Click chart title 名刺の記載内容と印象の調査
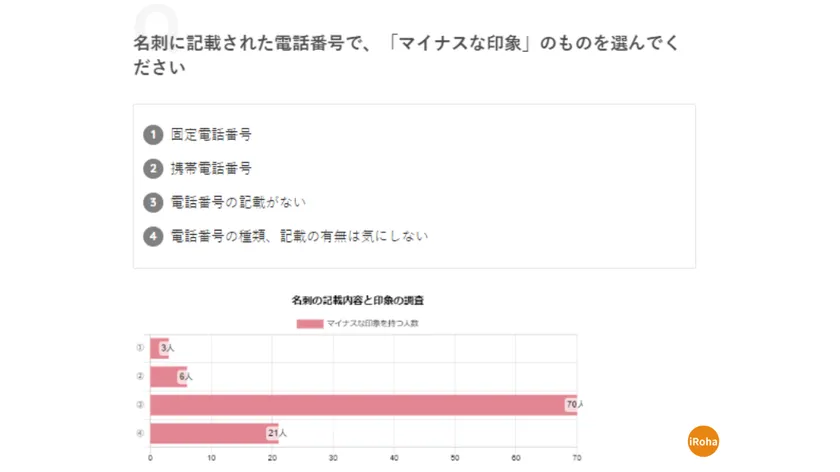Image resolution: width=840 pixels, height=472 pixels. click(x=358, y=300)
